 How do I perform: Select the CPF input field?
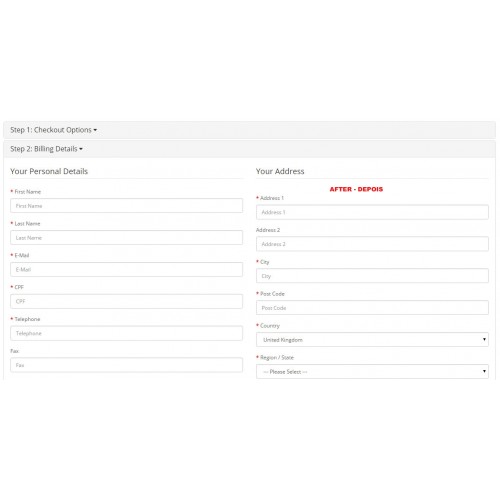[126, 301]
